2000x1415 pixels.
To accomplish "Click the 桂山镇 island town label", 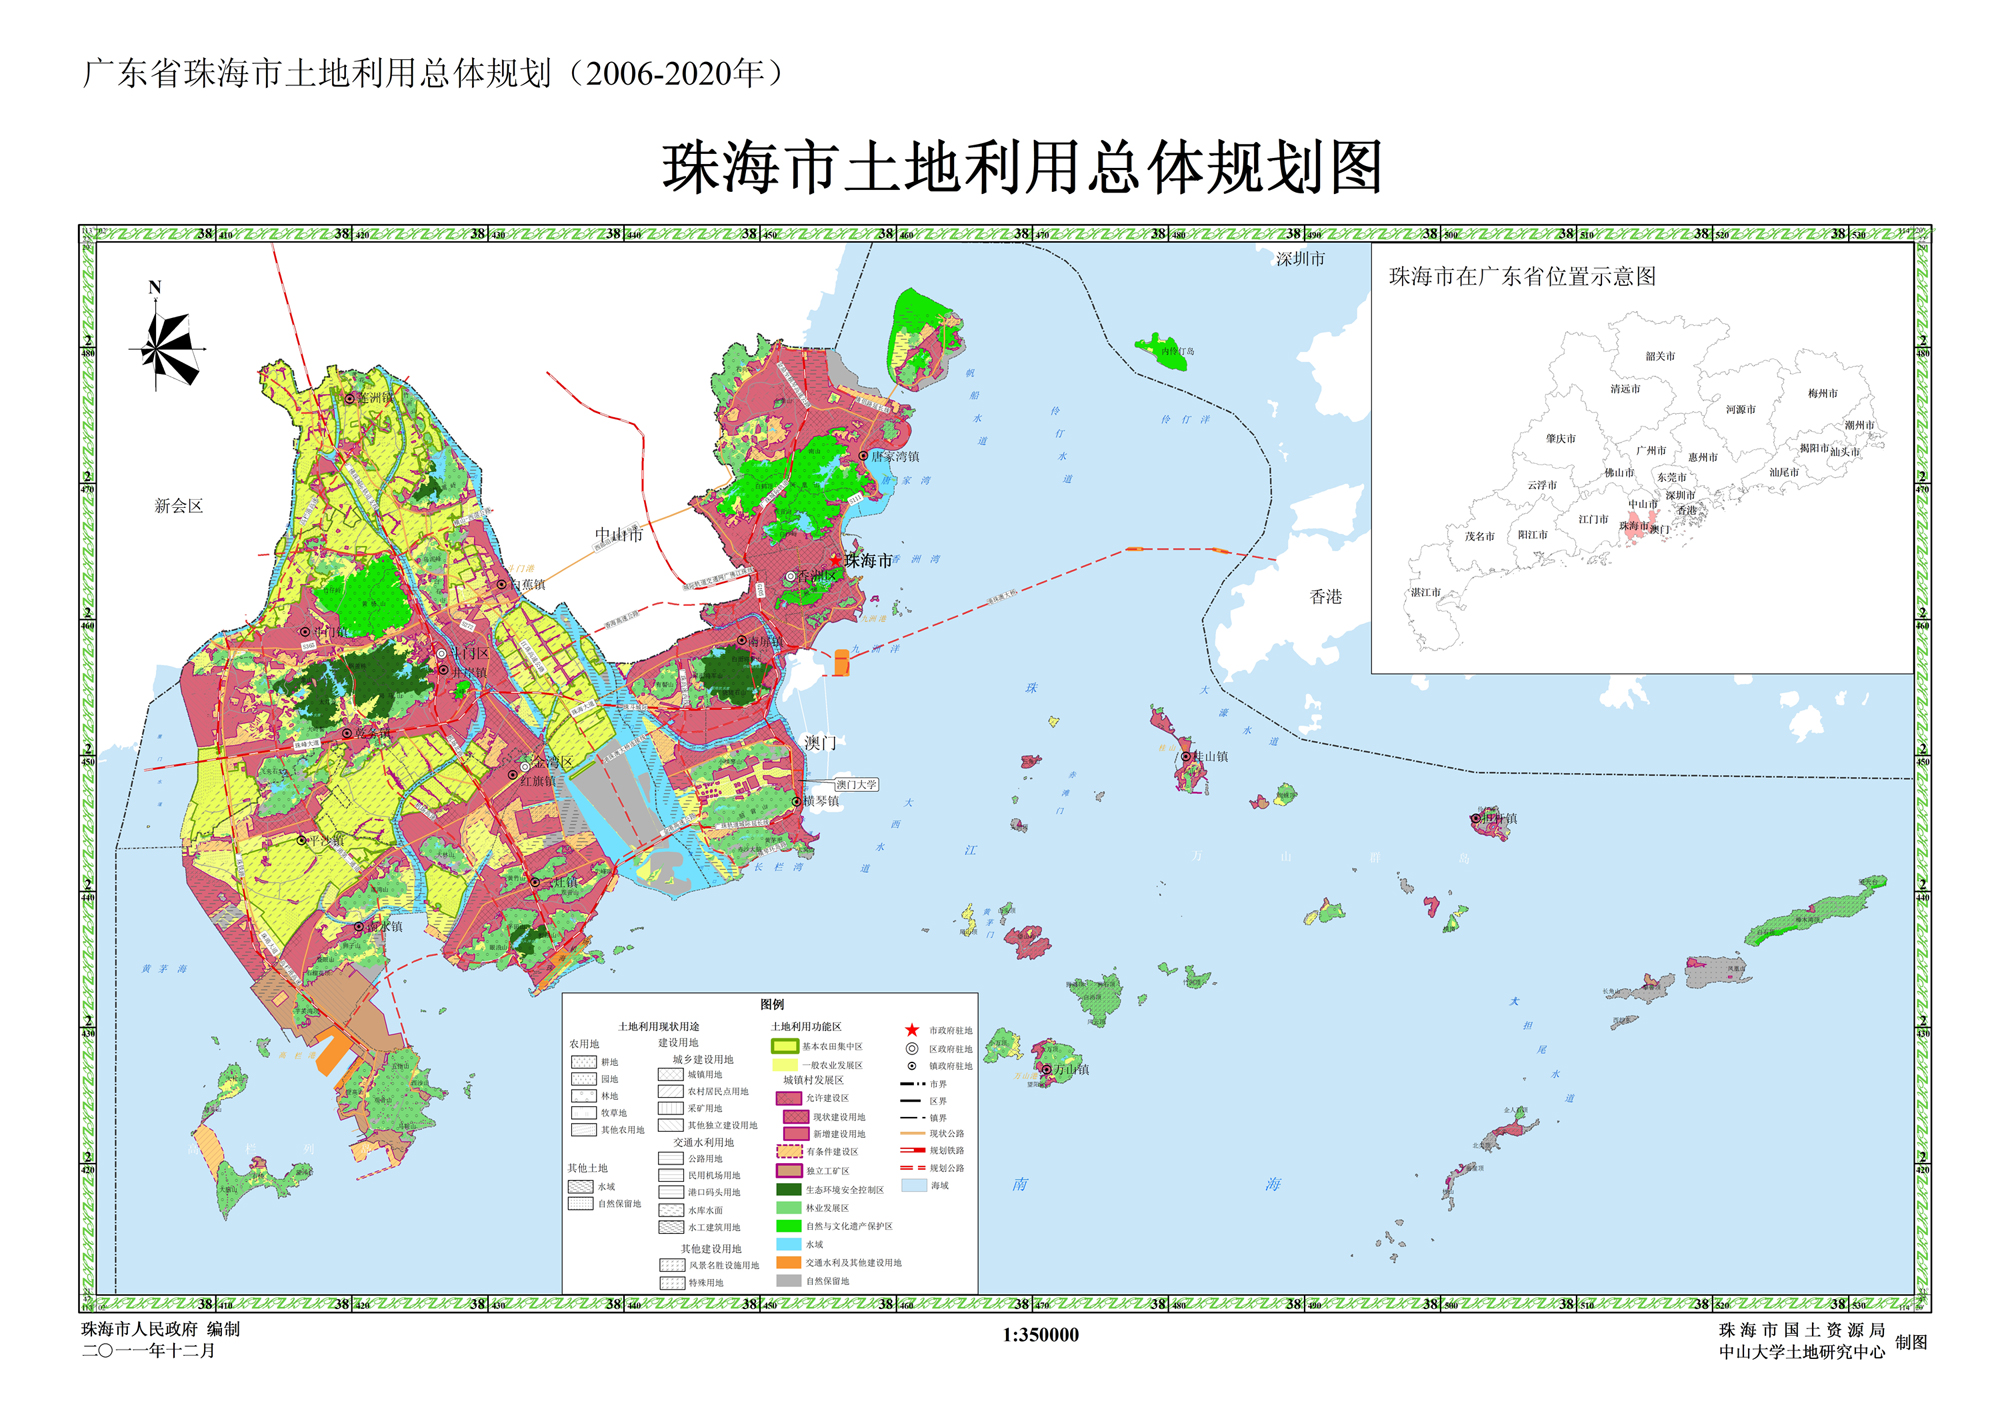I will tap(1211, 757).
